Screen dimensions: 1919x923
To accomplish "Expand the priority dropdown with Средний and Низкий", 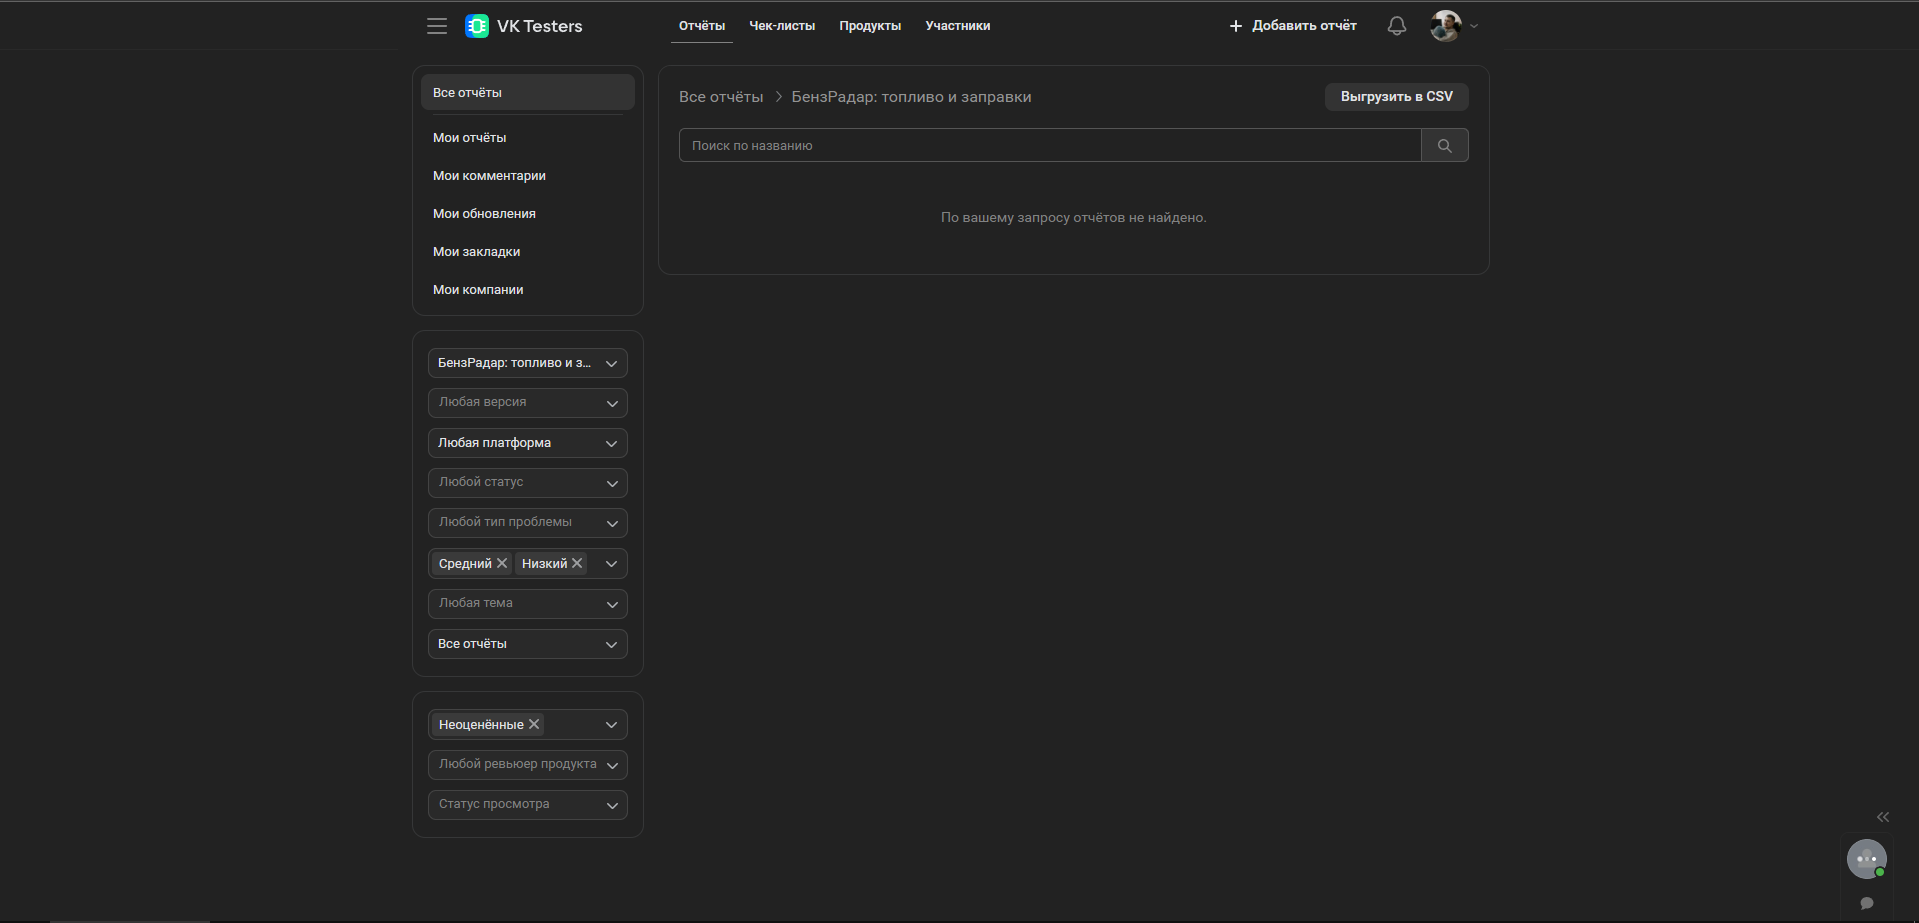I will (611, 564).
